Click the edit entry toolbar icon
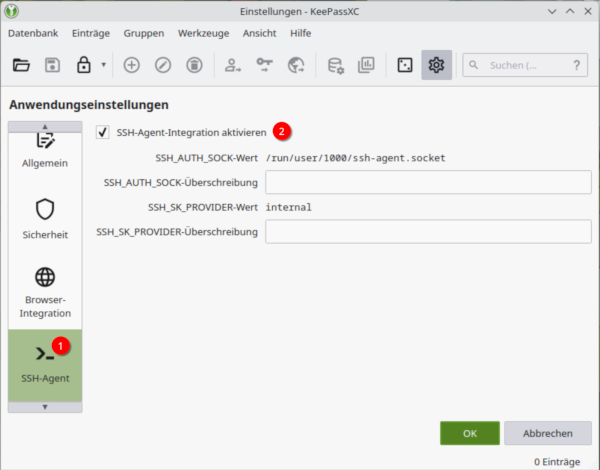The image size is (600, 470). (163, 65)
